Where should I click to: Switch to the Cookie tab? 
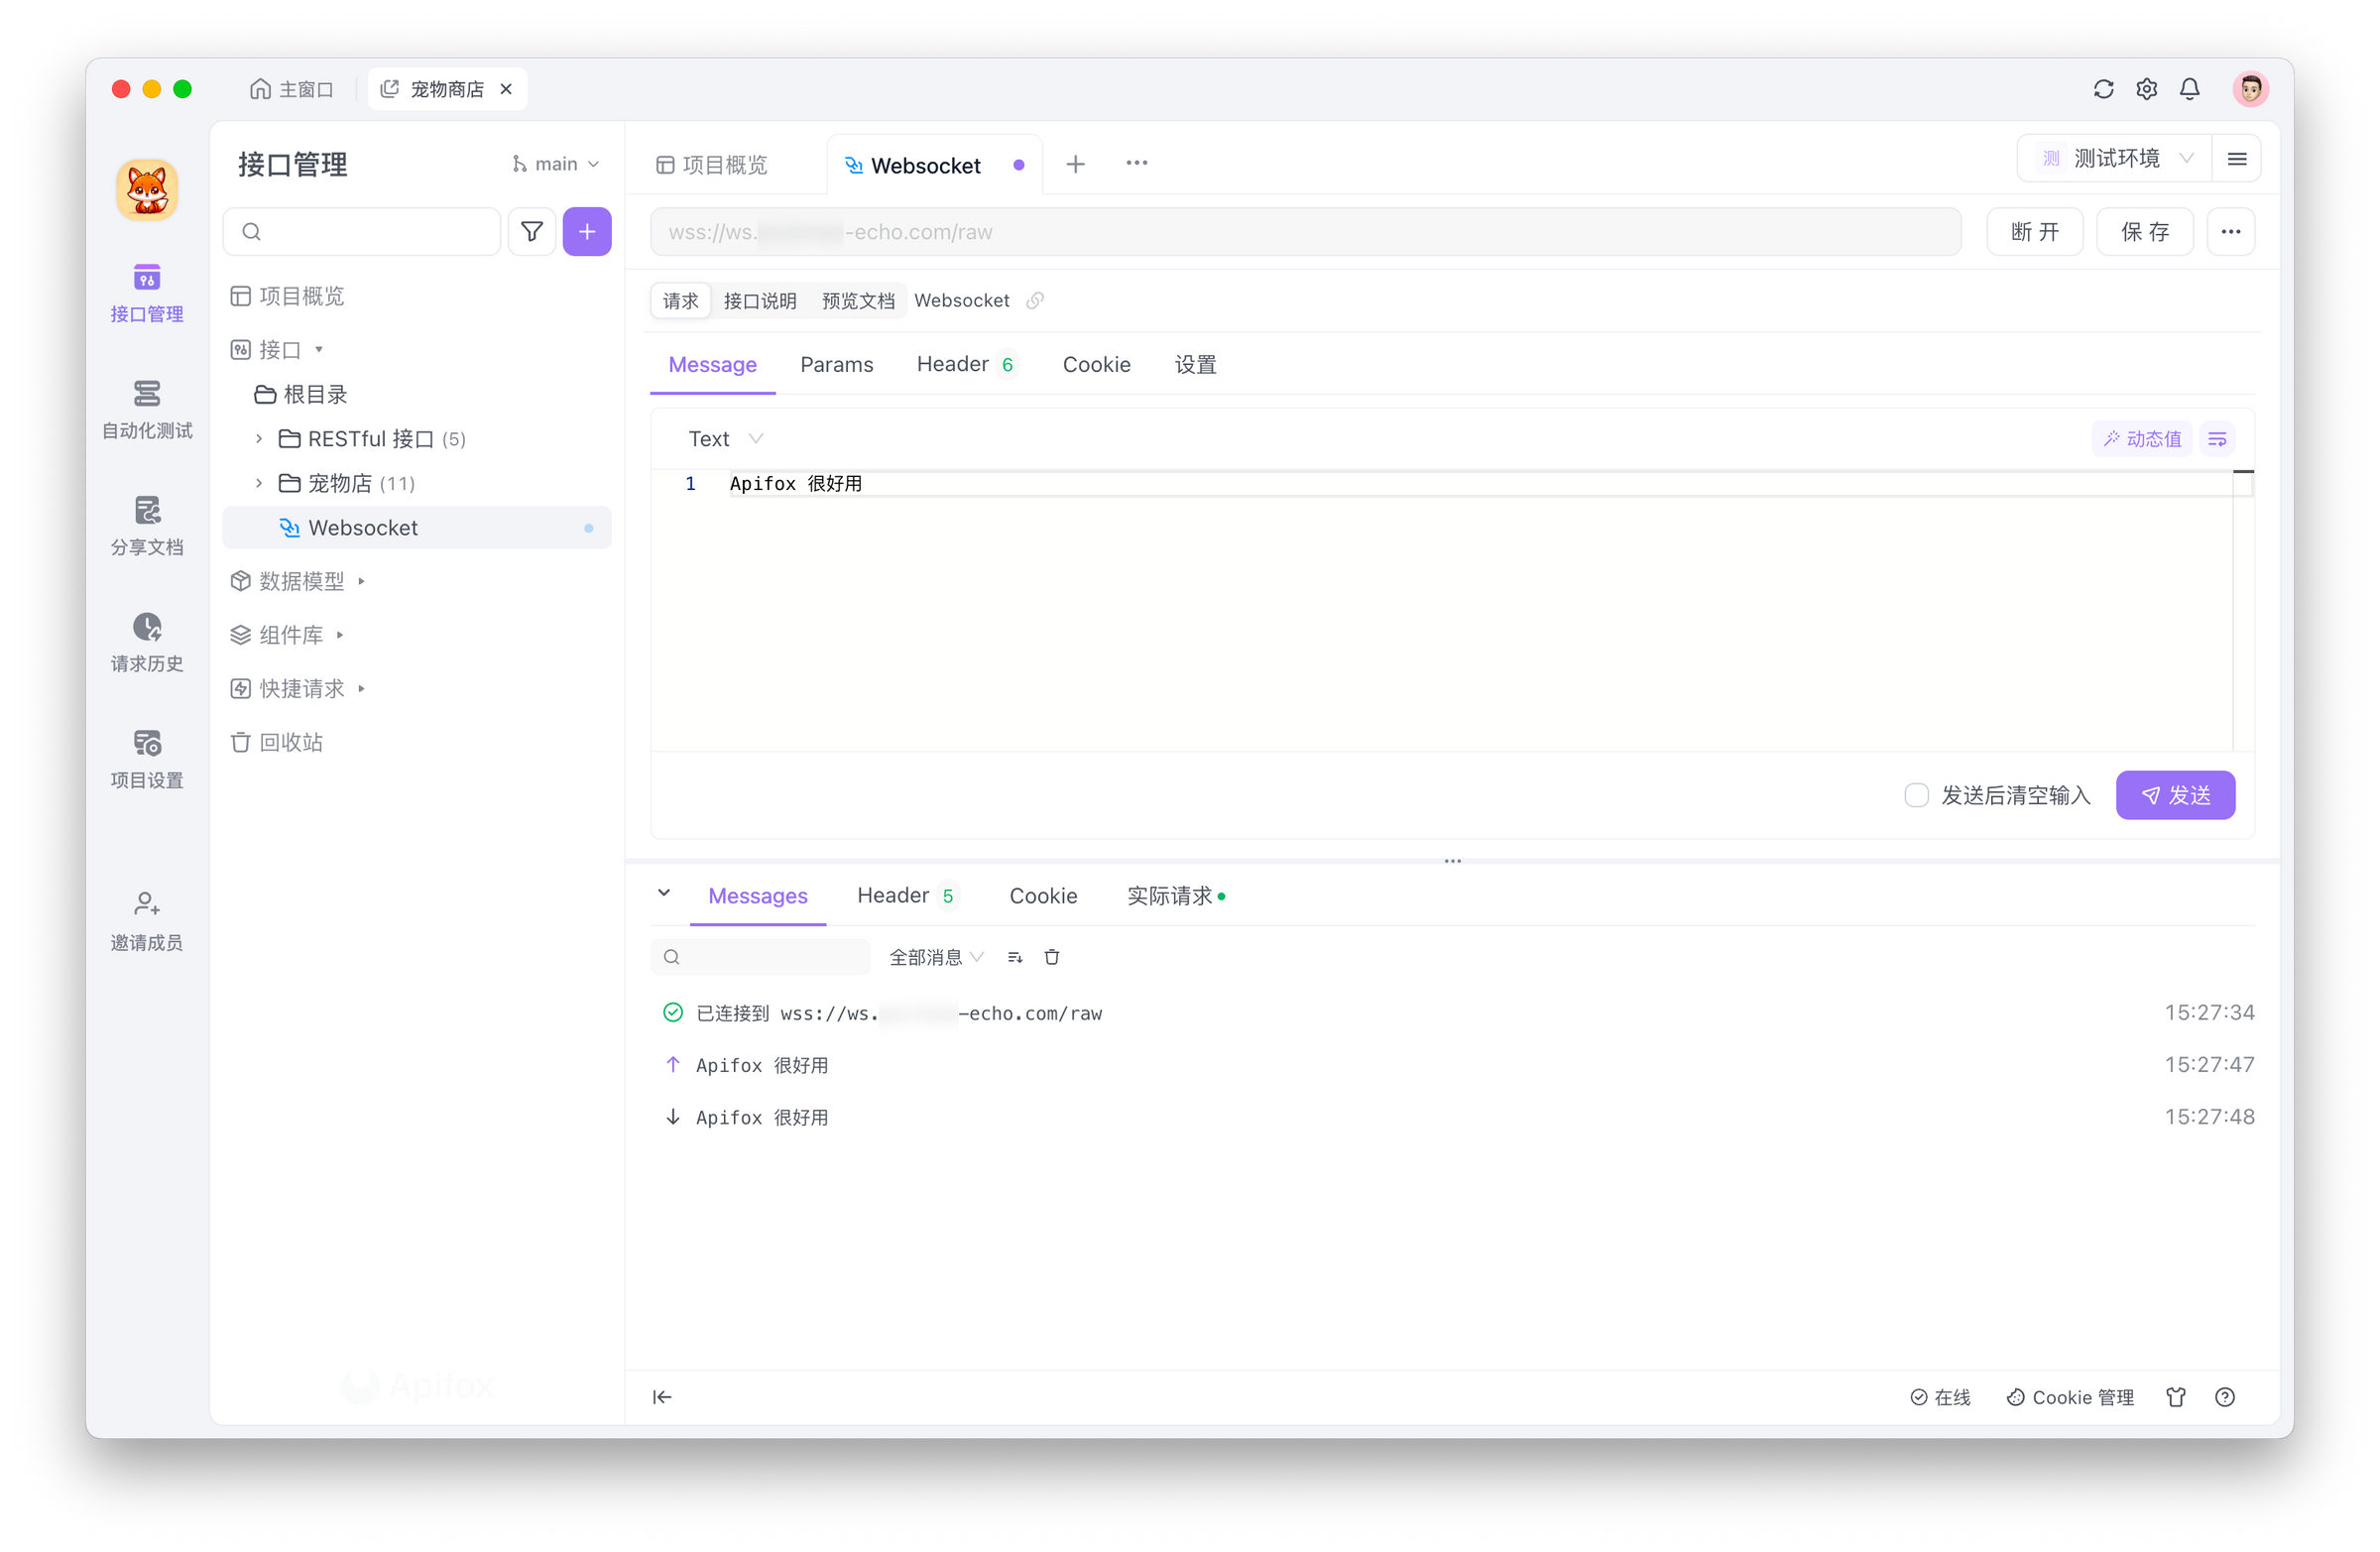pyautogui.click(x=1096, y=364)
